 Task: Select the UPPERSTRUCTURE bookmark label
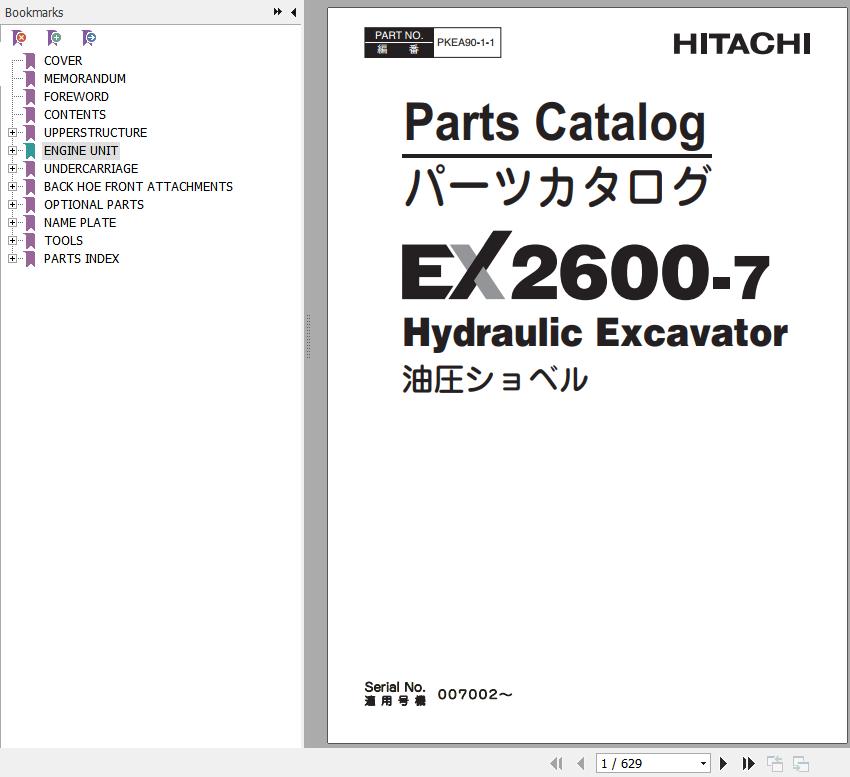coord(95,132)
